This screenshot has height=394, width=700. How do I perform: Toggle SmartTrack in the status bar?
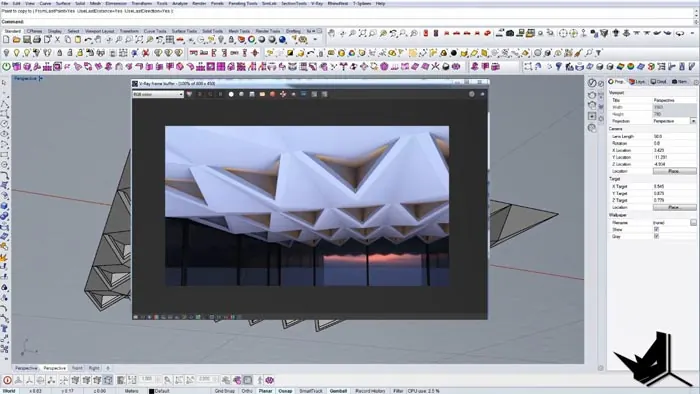tap(311, 391)
